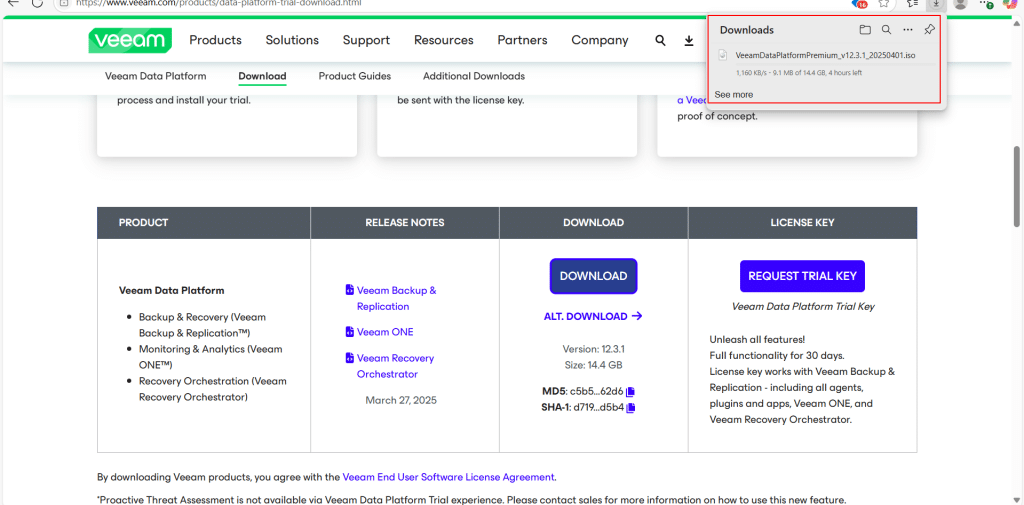Viewport: 1024px width, 505px height.
Task: Open the Products menu
Action: (216, 41)
